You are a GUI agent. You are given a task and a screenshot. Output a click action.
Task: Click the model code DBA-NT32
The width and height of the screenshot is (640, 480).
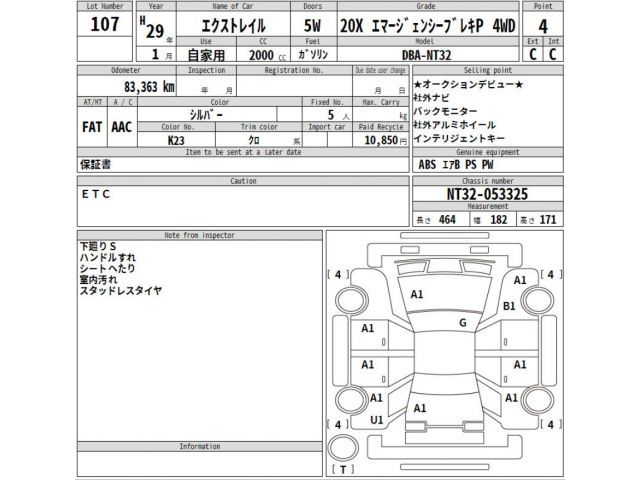(427, 55)
